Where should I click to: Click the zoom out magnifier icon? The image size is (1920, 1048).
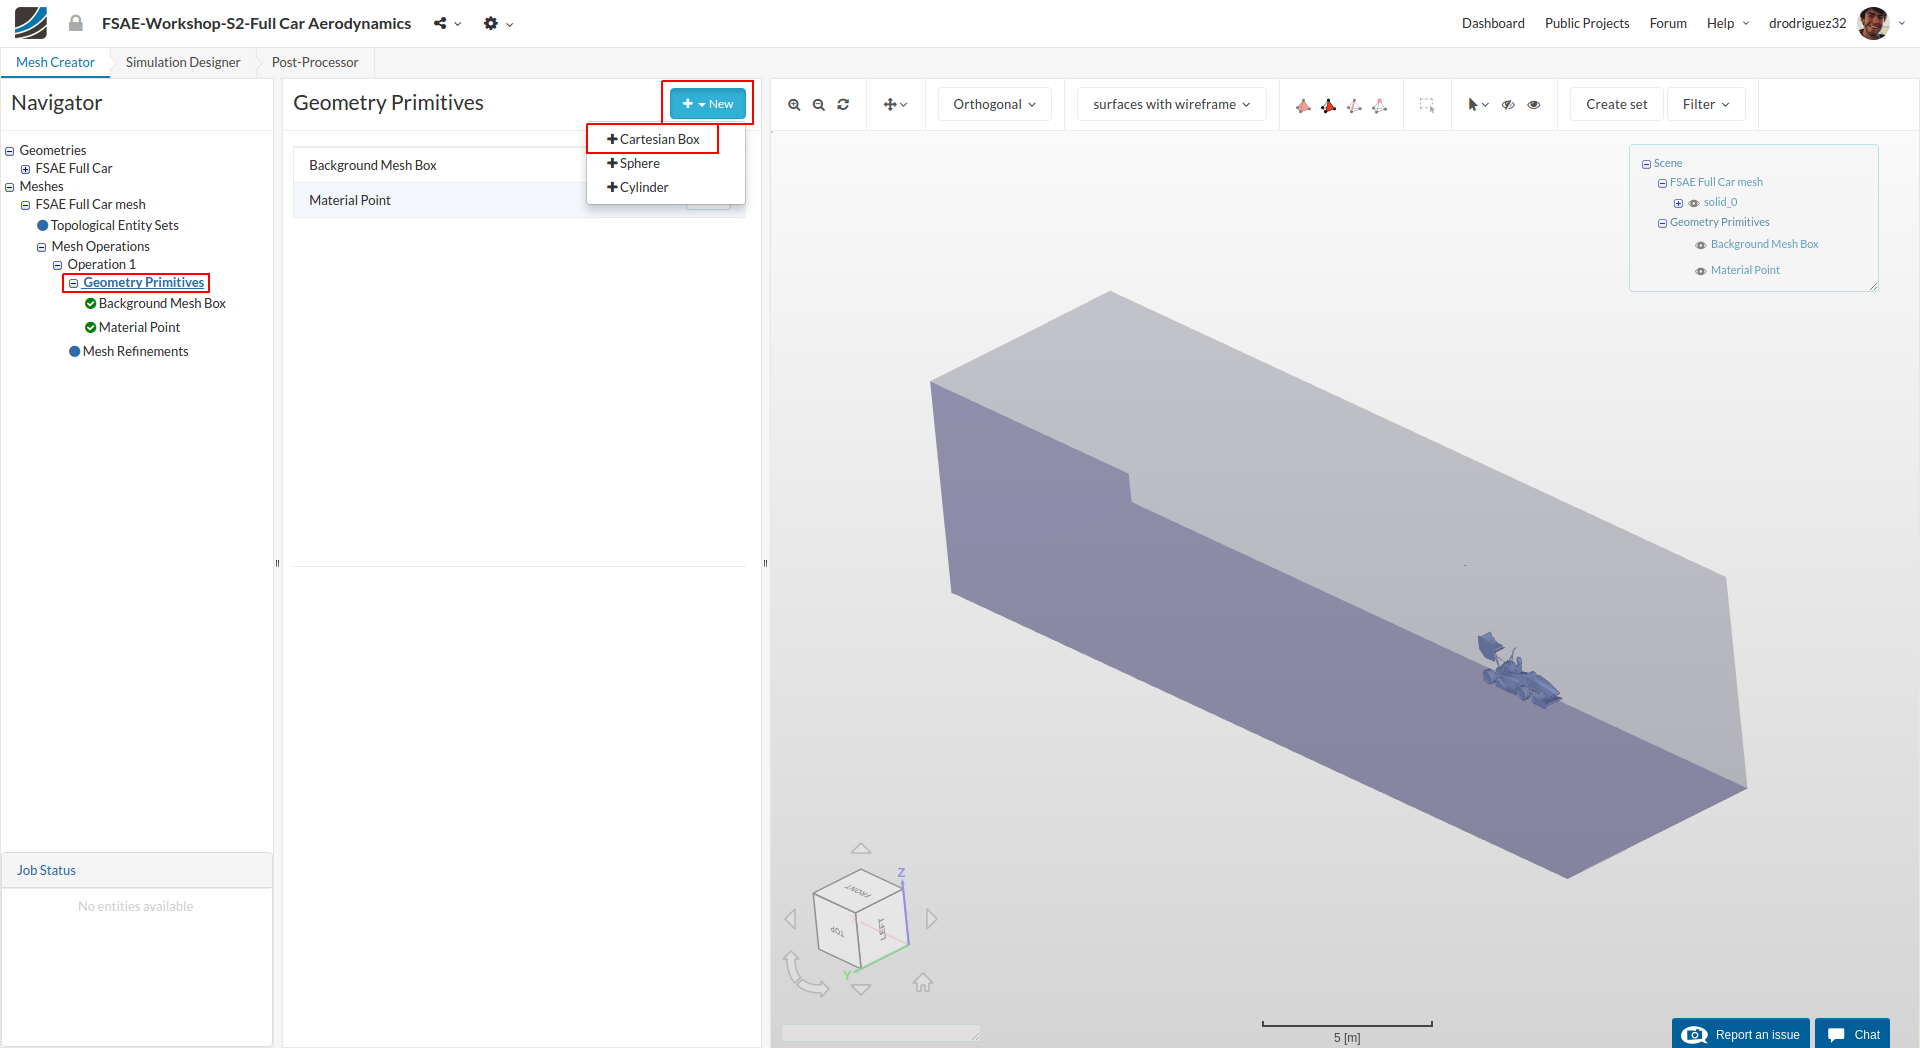(819, 105)
